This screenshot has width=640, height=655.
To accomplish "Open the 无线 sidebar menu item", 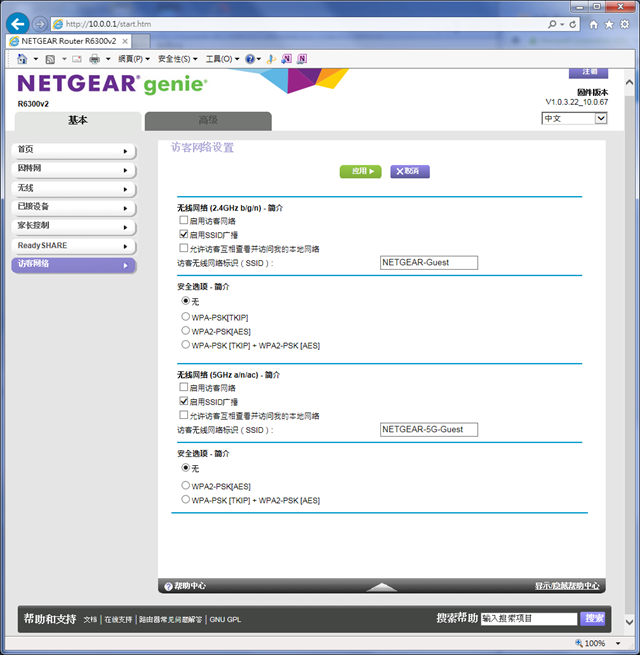I will point(74,189).
